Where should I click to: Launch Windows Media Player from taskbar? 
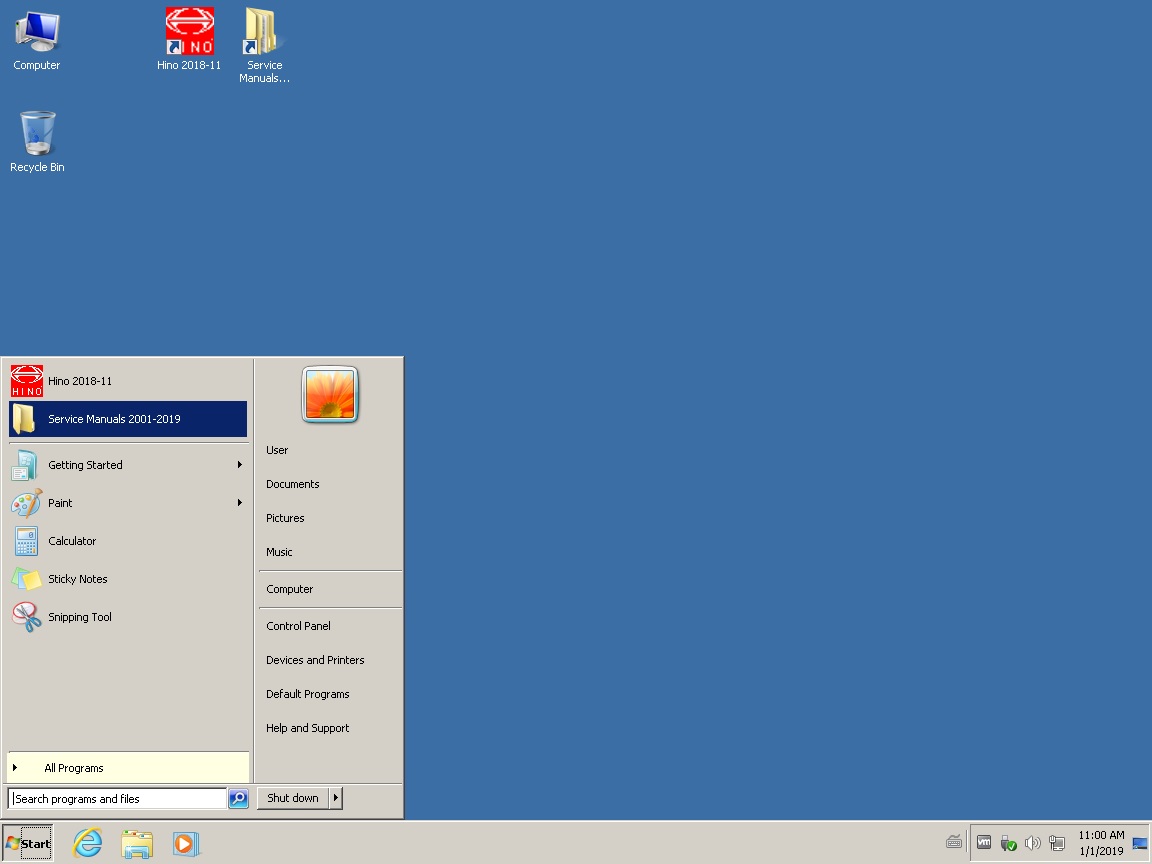pyautogui.click(x=186, y=843)
